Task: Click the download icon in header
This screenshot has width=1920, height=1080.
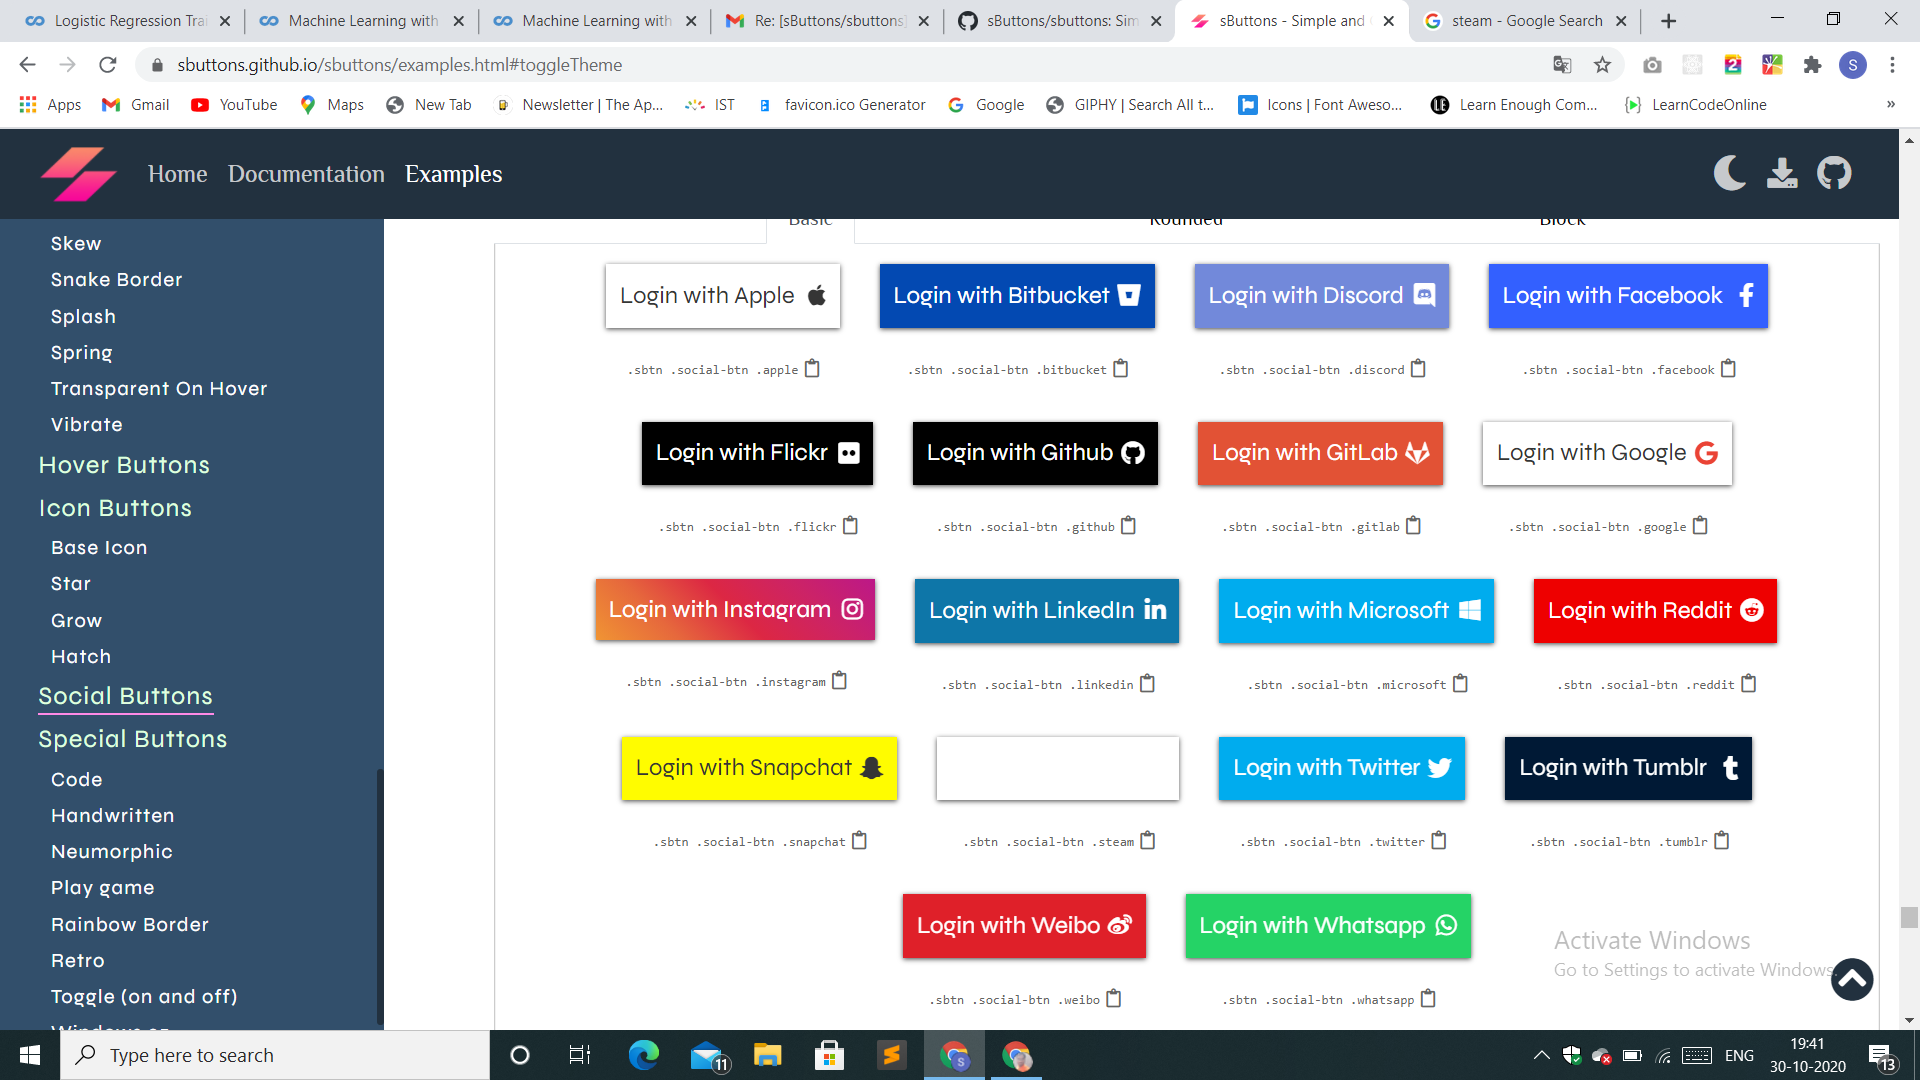Action: pyautogui.click(x=1782, y=173)
